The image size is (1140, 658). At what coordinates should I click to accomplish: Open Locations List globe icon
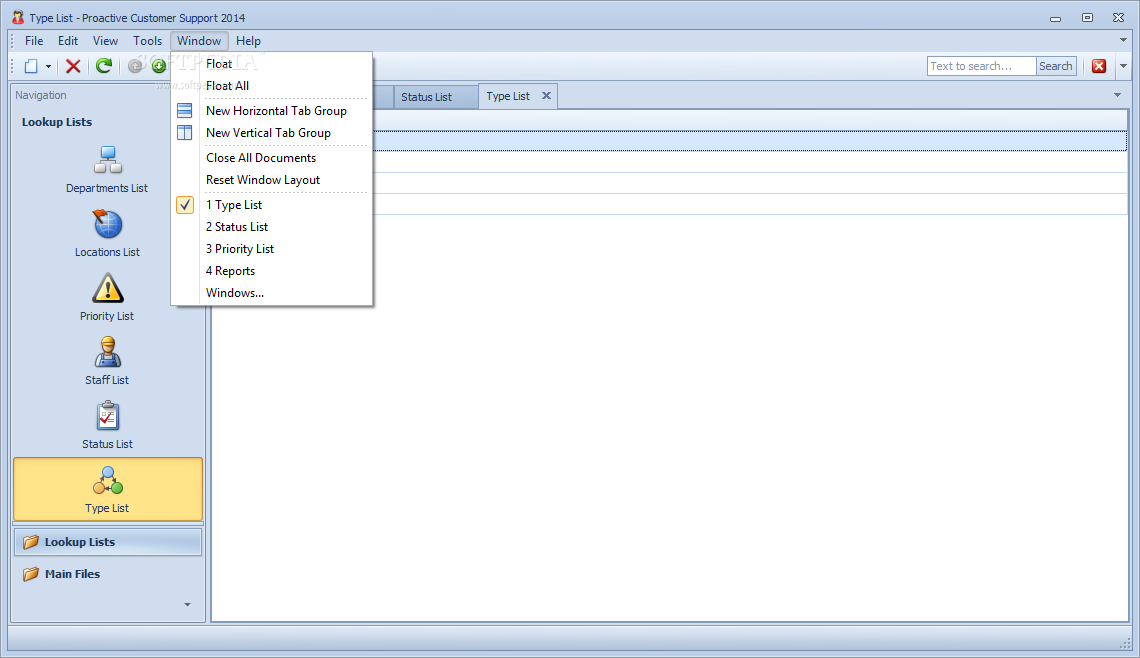(x=108, y=224)
